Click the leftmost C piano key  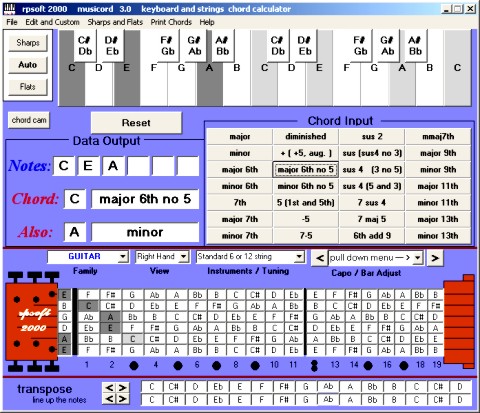[x=71, y=83]
